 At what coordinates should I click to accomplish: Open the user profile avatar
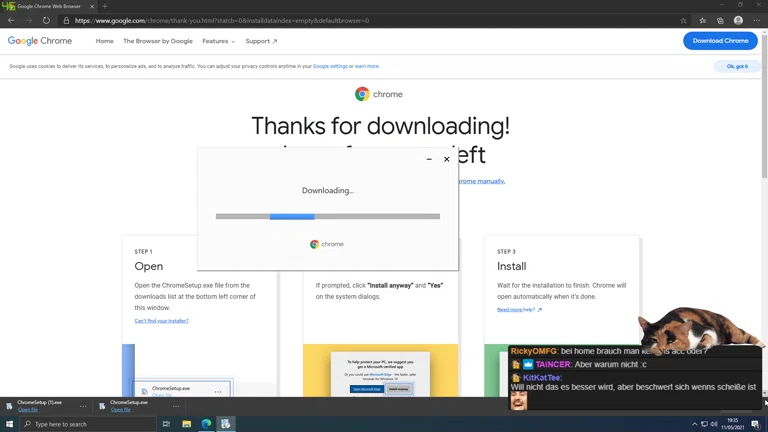coord(738,21)
